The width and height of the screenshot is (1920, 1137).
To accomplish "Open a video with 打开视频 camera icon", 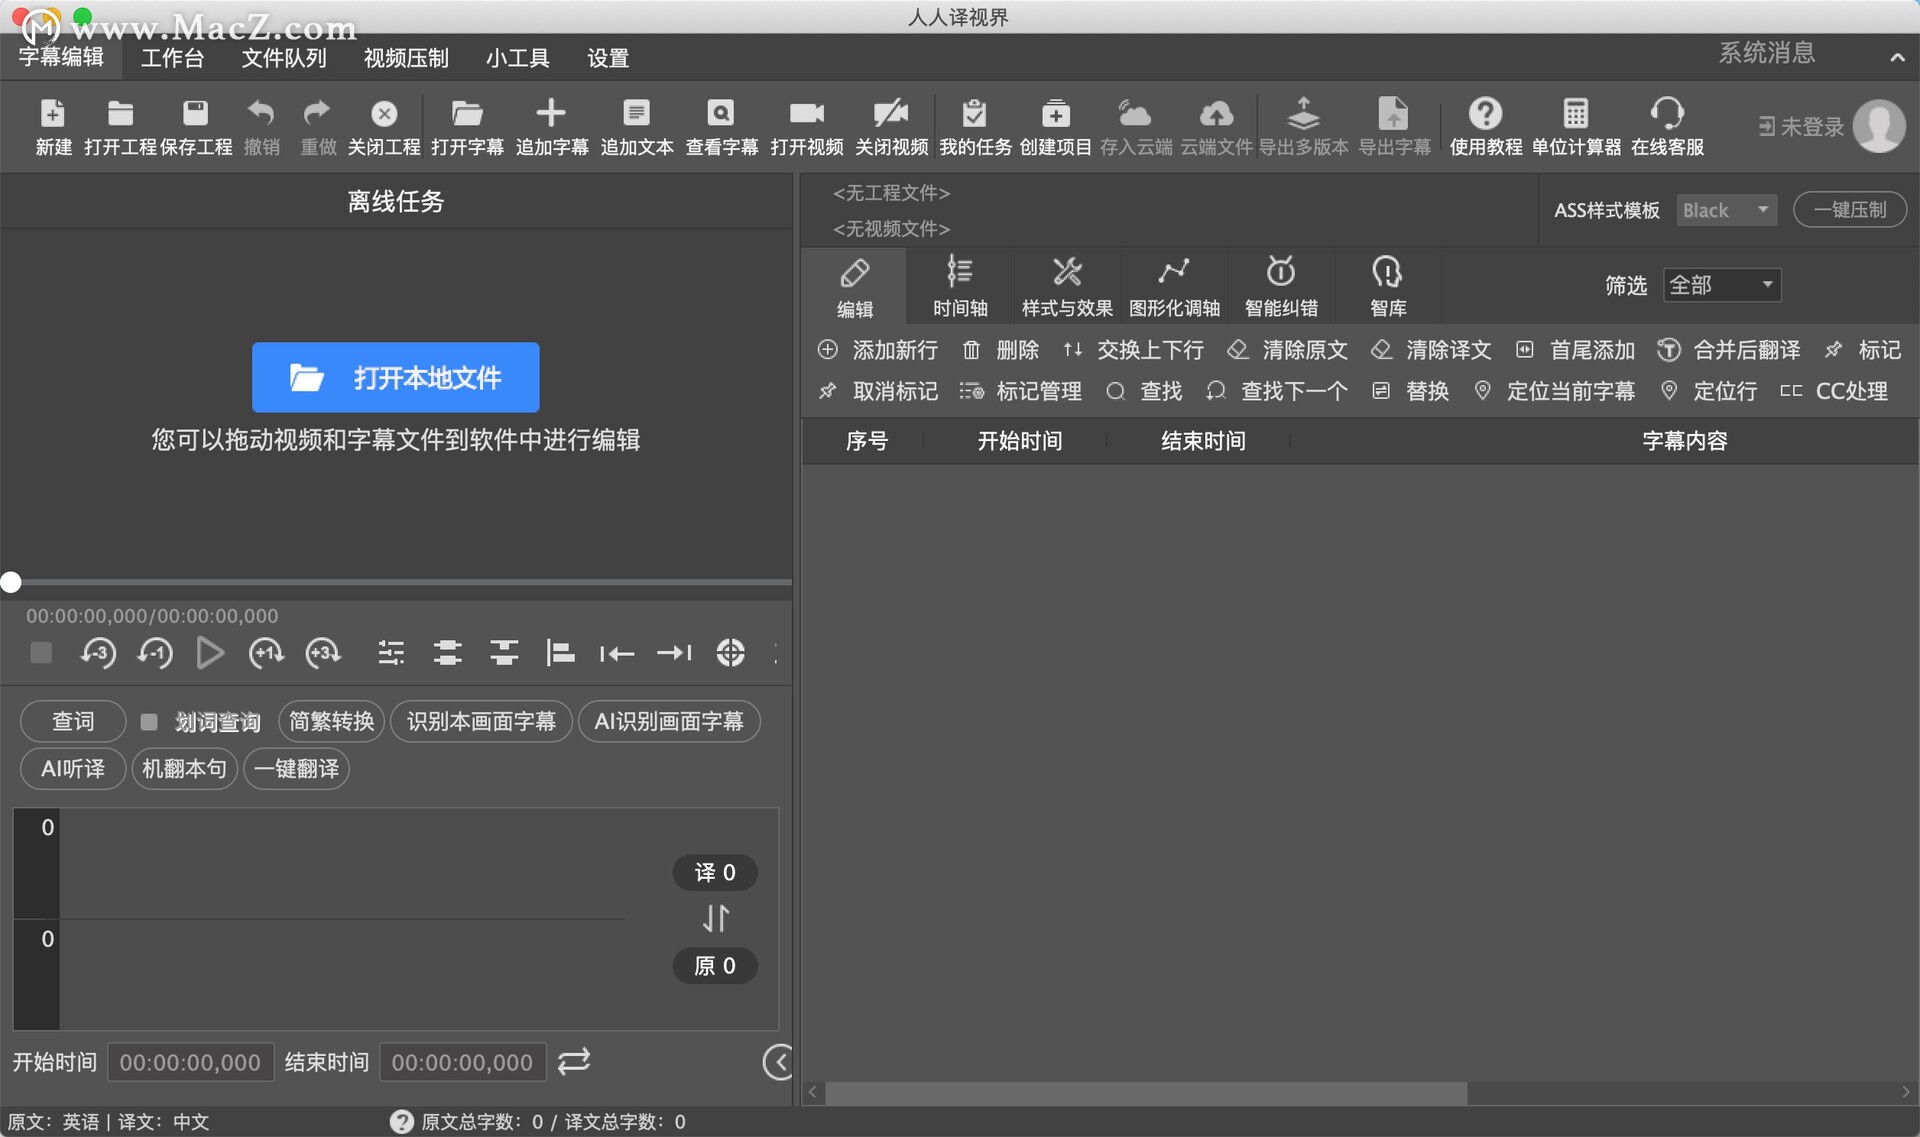I will click(806, 113).
